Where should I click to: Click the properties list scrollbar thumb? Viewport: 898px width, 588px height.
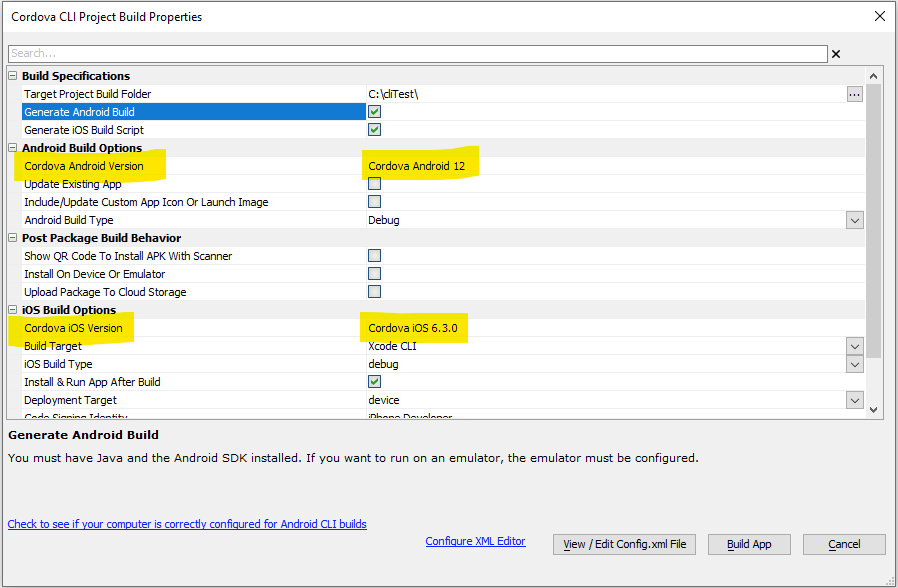coord(873,220)
